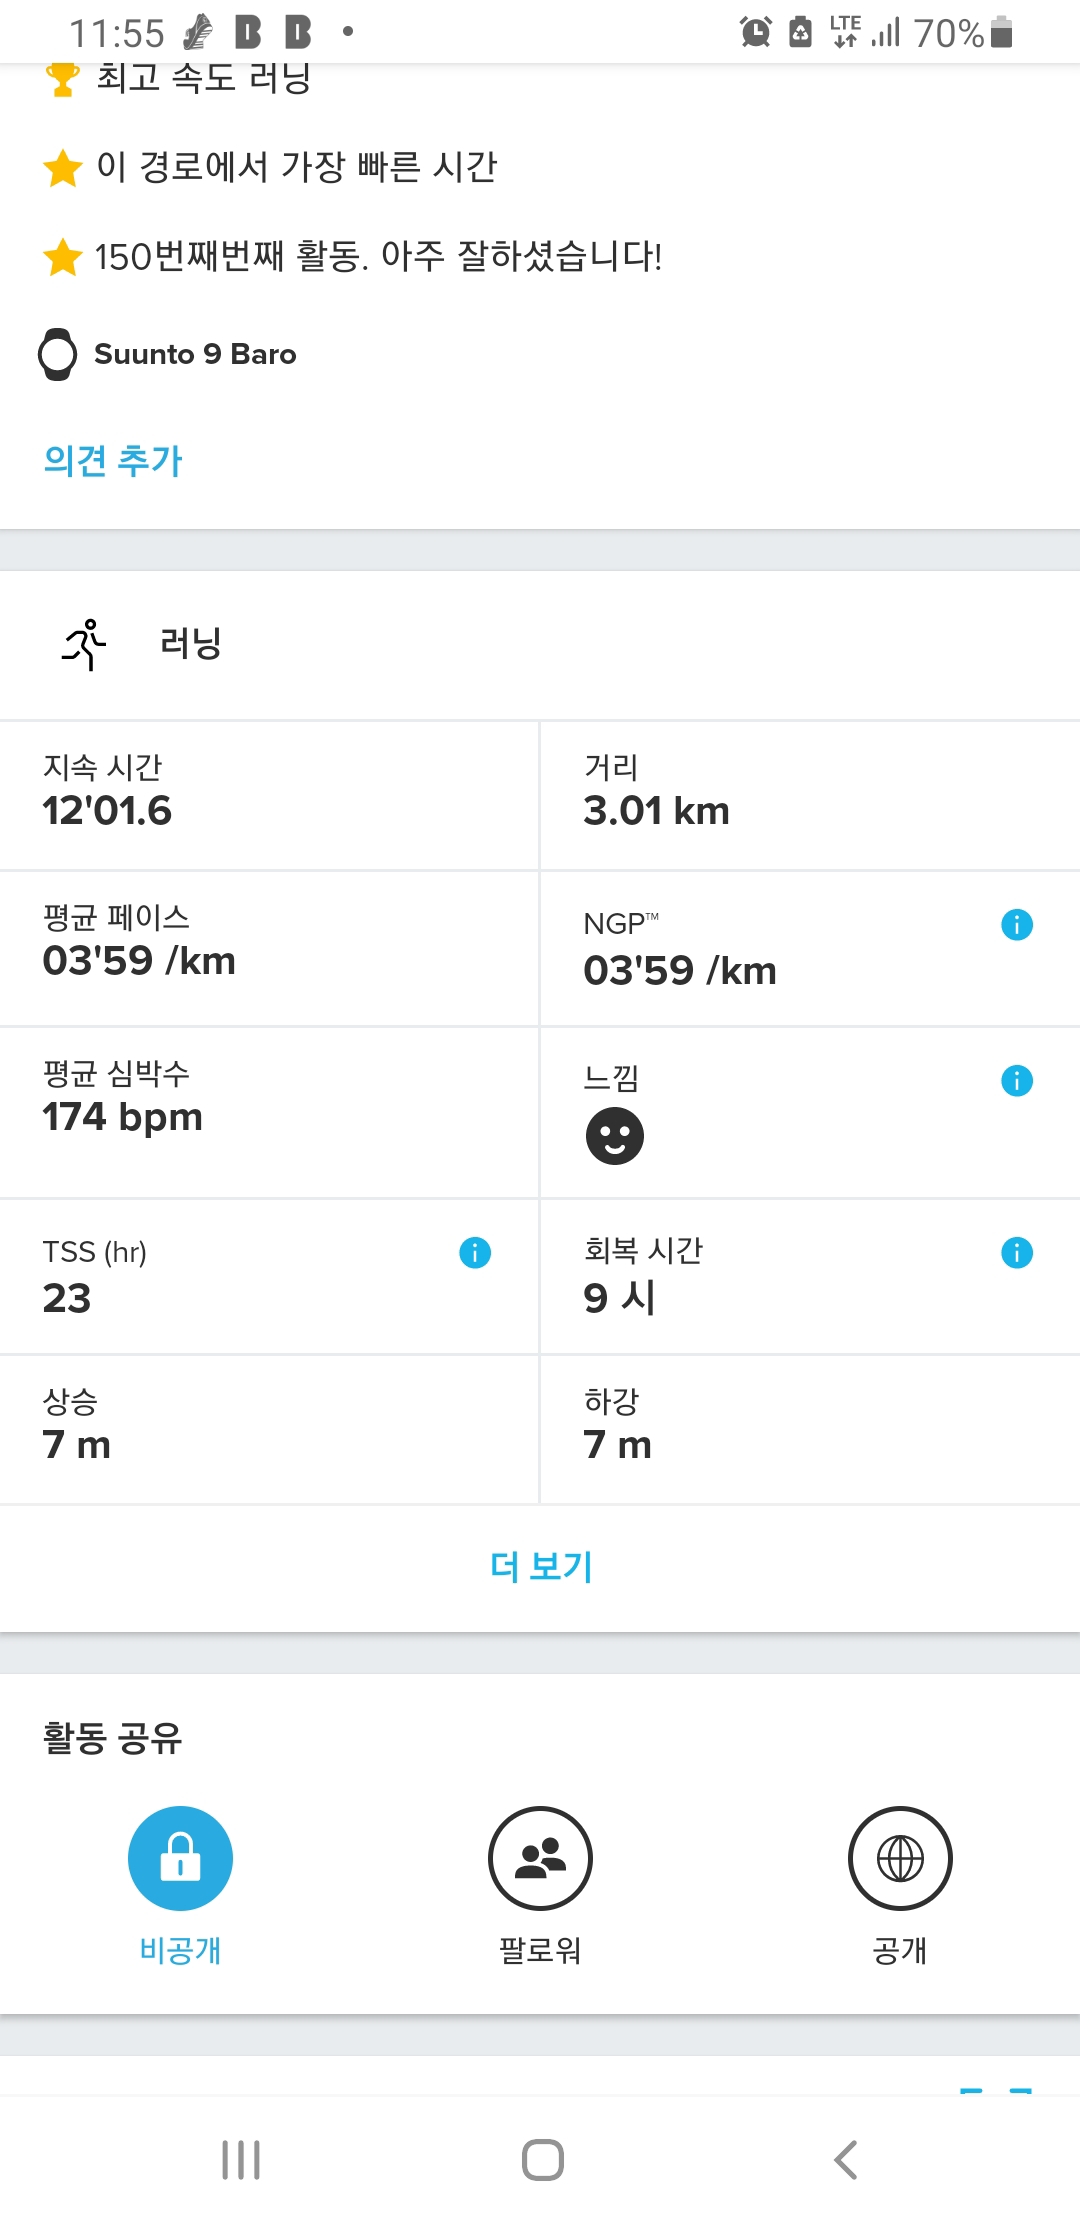This screenshot has width=1080, height=2220.
Task: Select 비공개 (private) sharing option
Action: click(180, 1859)
